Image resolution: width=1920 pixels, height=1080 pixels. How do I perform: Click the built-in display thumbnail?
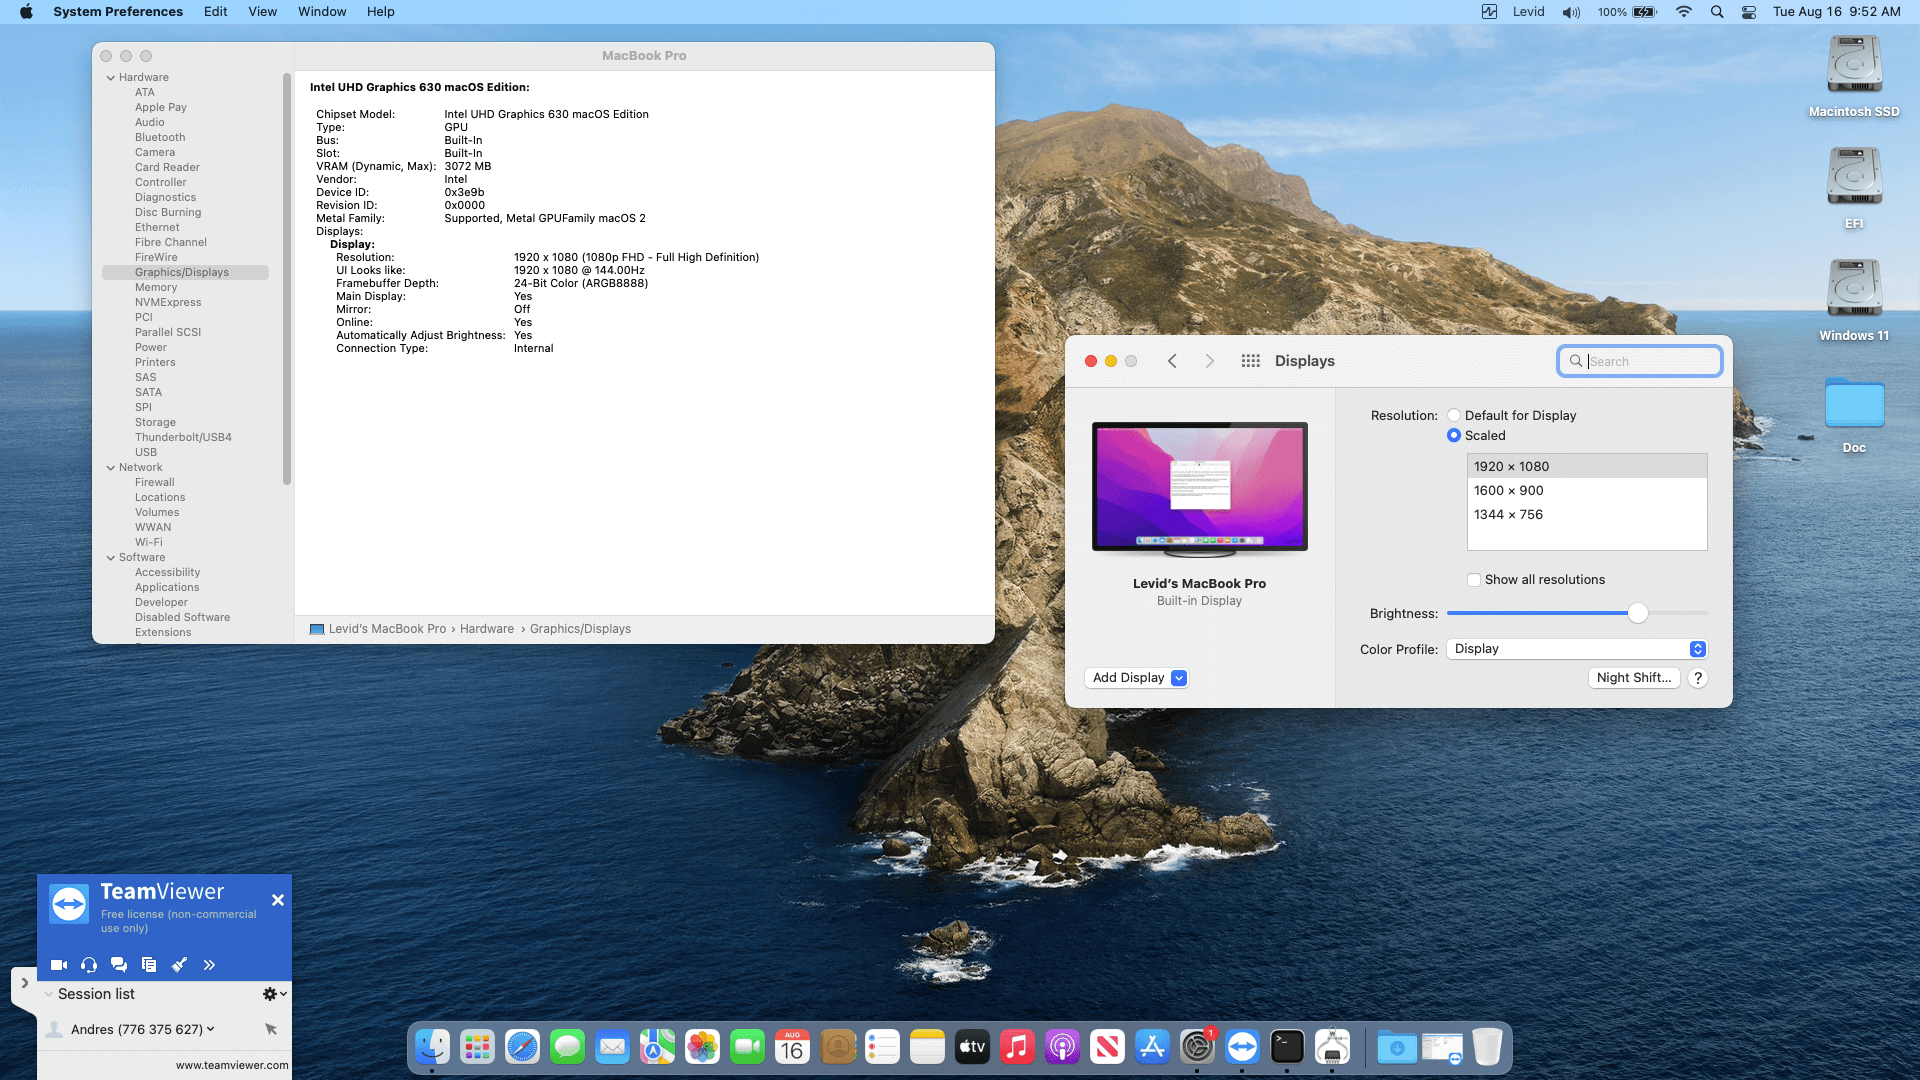tap(1200, 489)
